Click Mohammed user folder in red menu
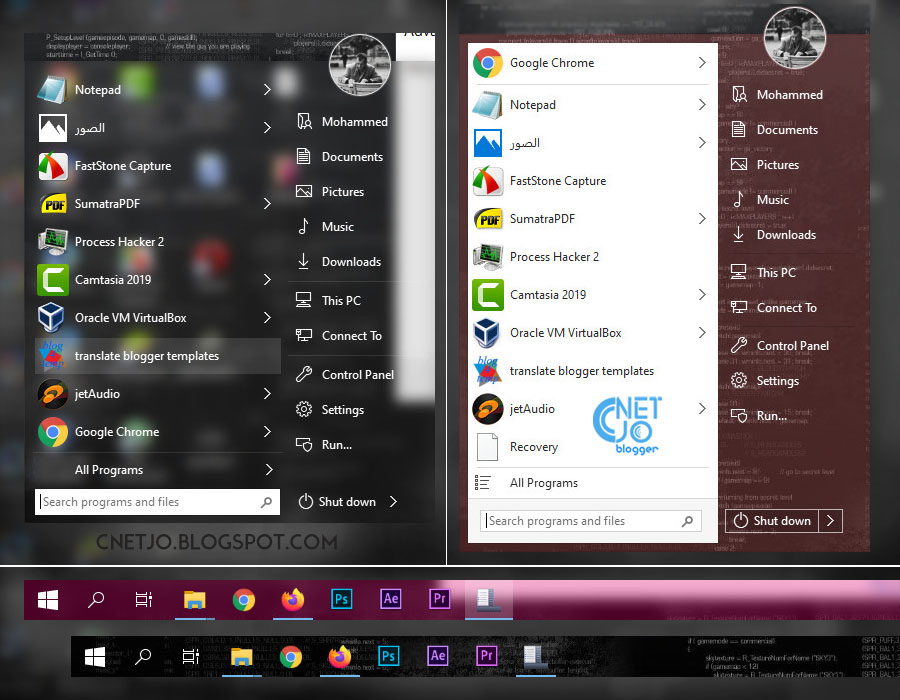Viewport: 900px width, 700px height. (x=777, y=95)
